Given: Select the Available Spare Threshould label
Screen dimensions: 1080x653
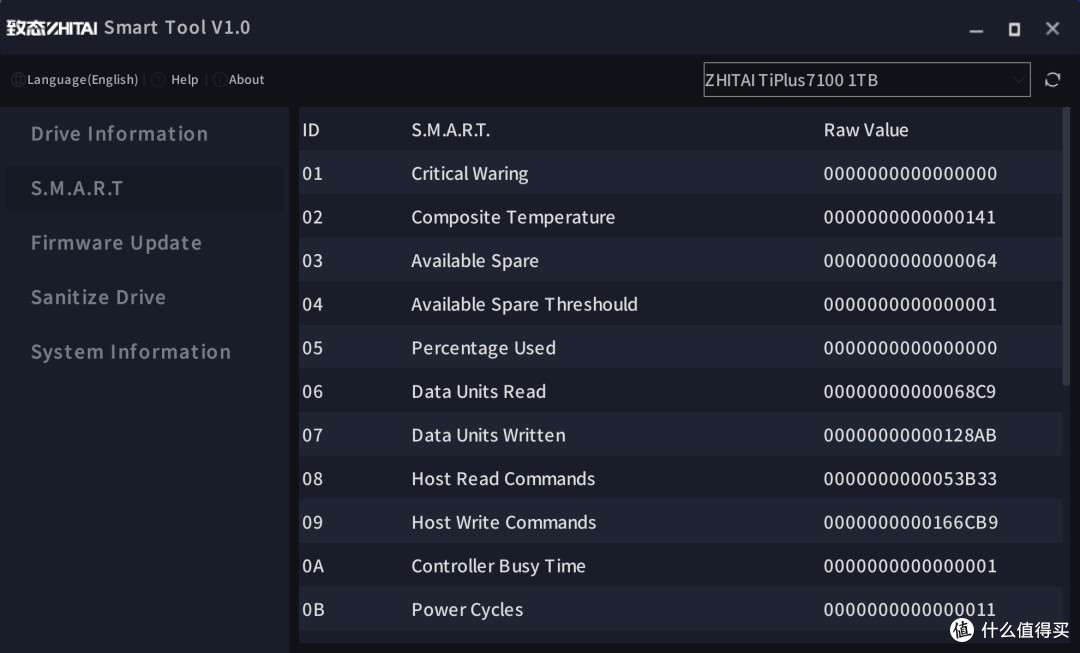Looking at the screenshot, I should click(524, 304).
